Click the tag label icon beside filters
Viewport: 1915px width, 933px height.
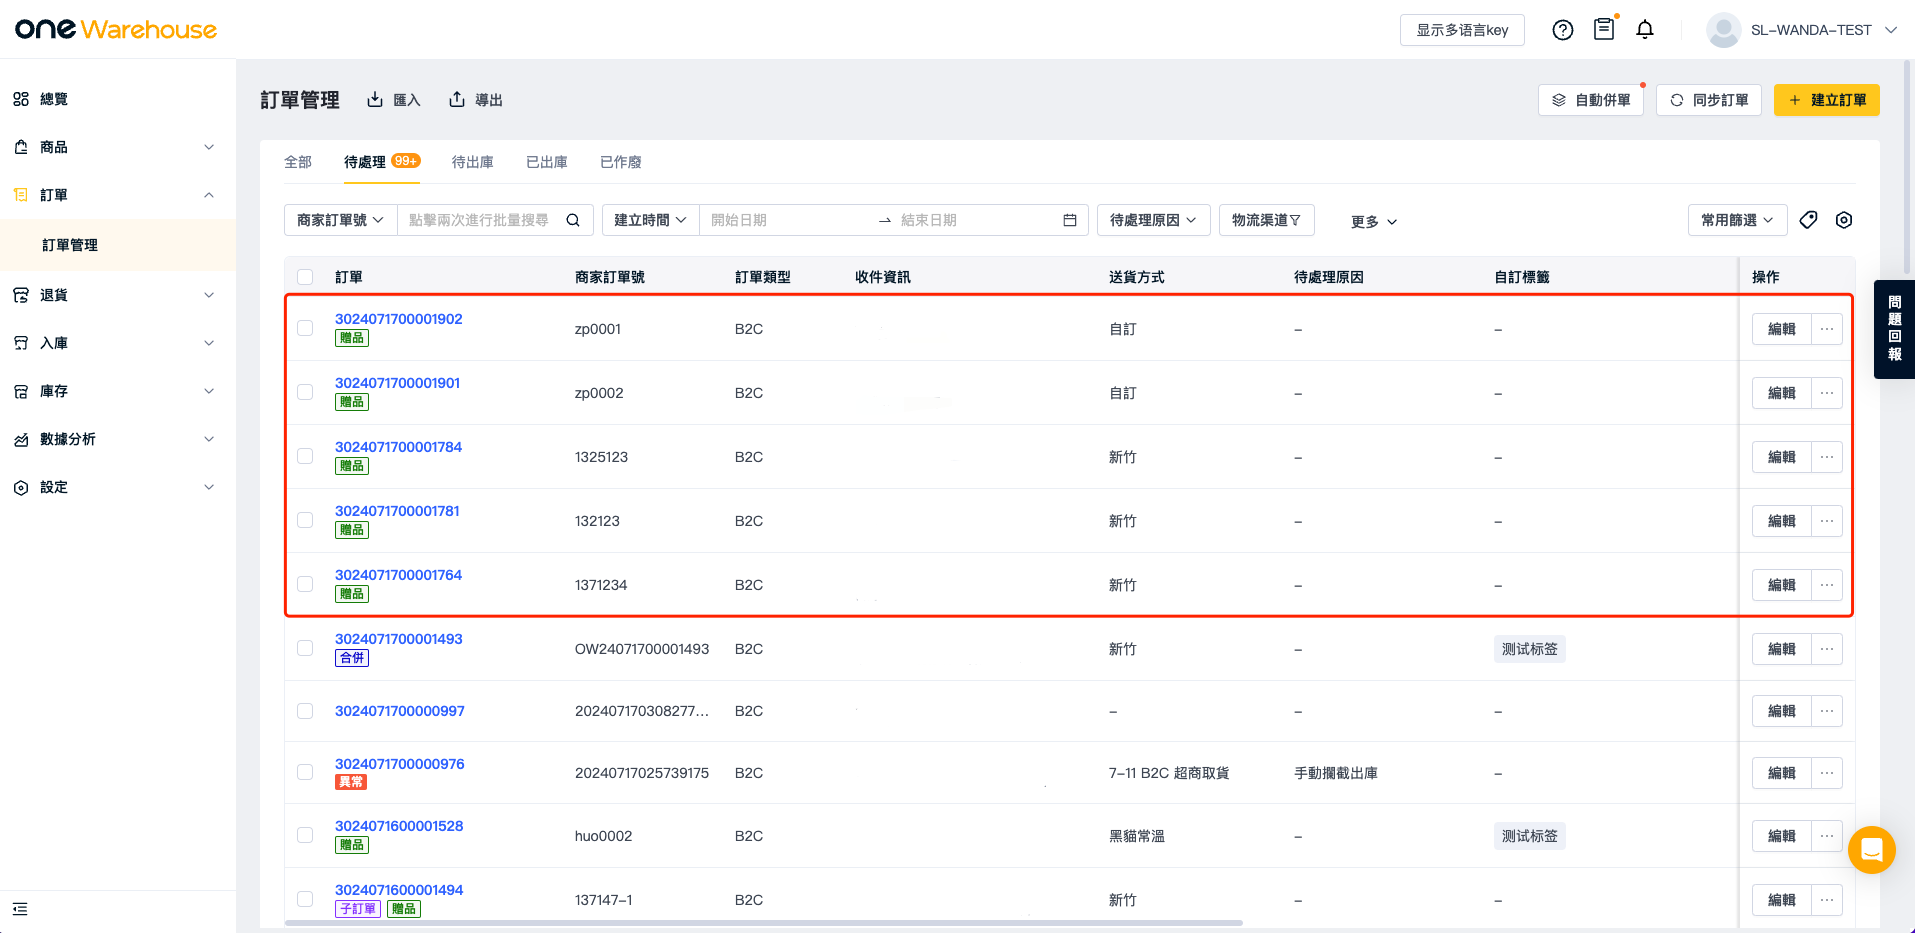click(x=1808, y=220)
